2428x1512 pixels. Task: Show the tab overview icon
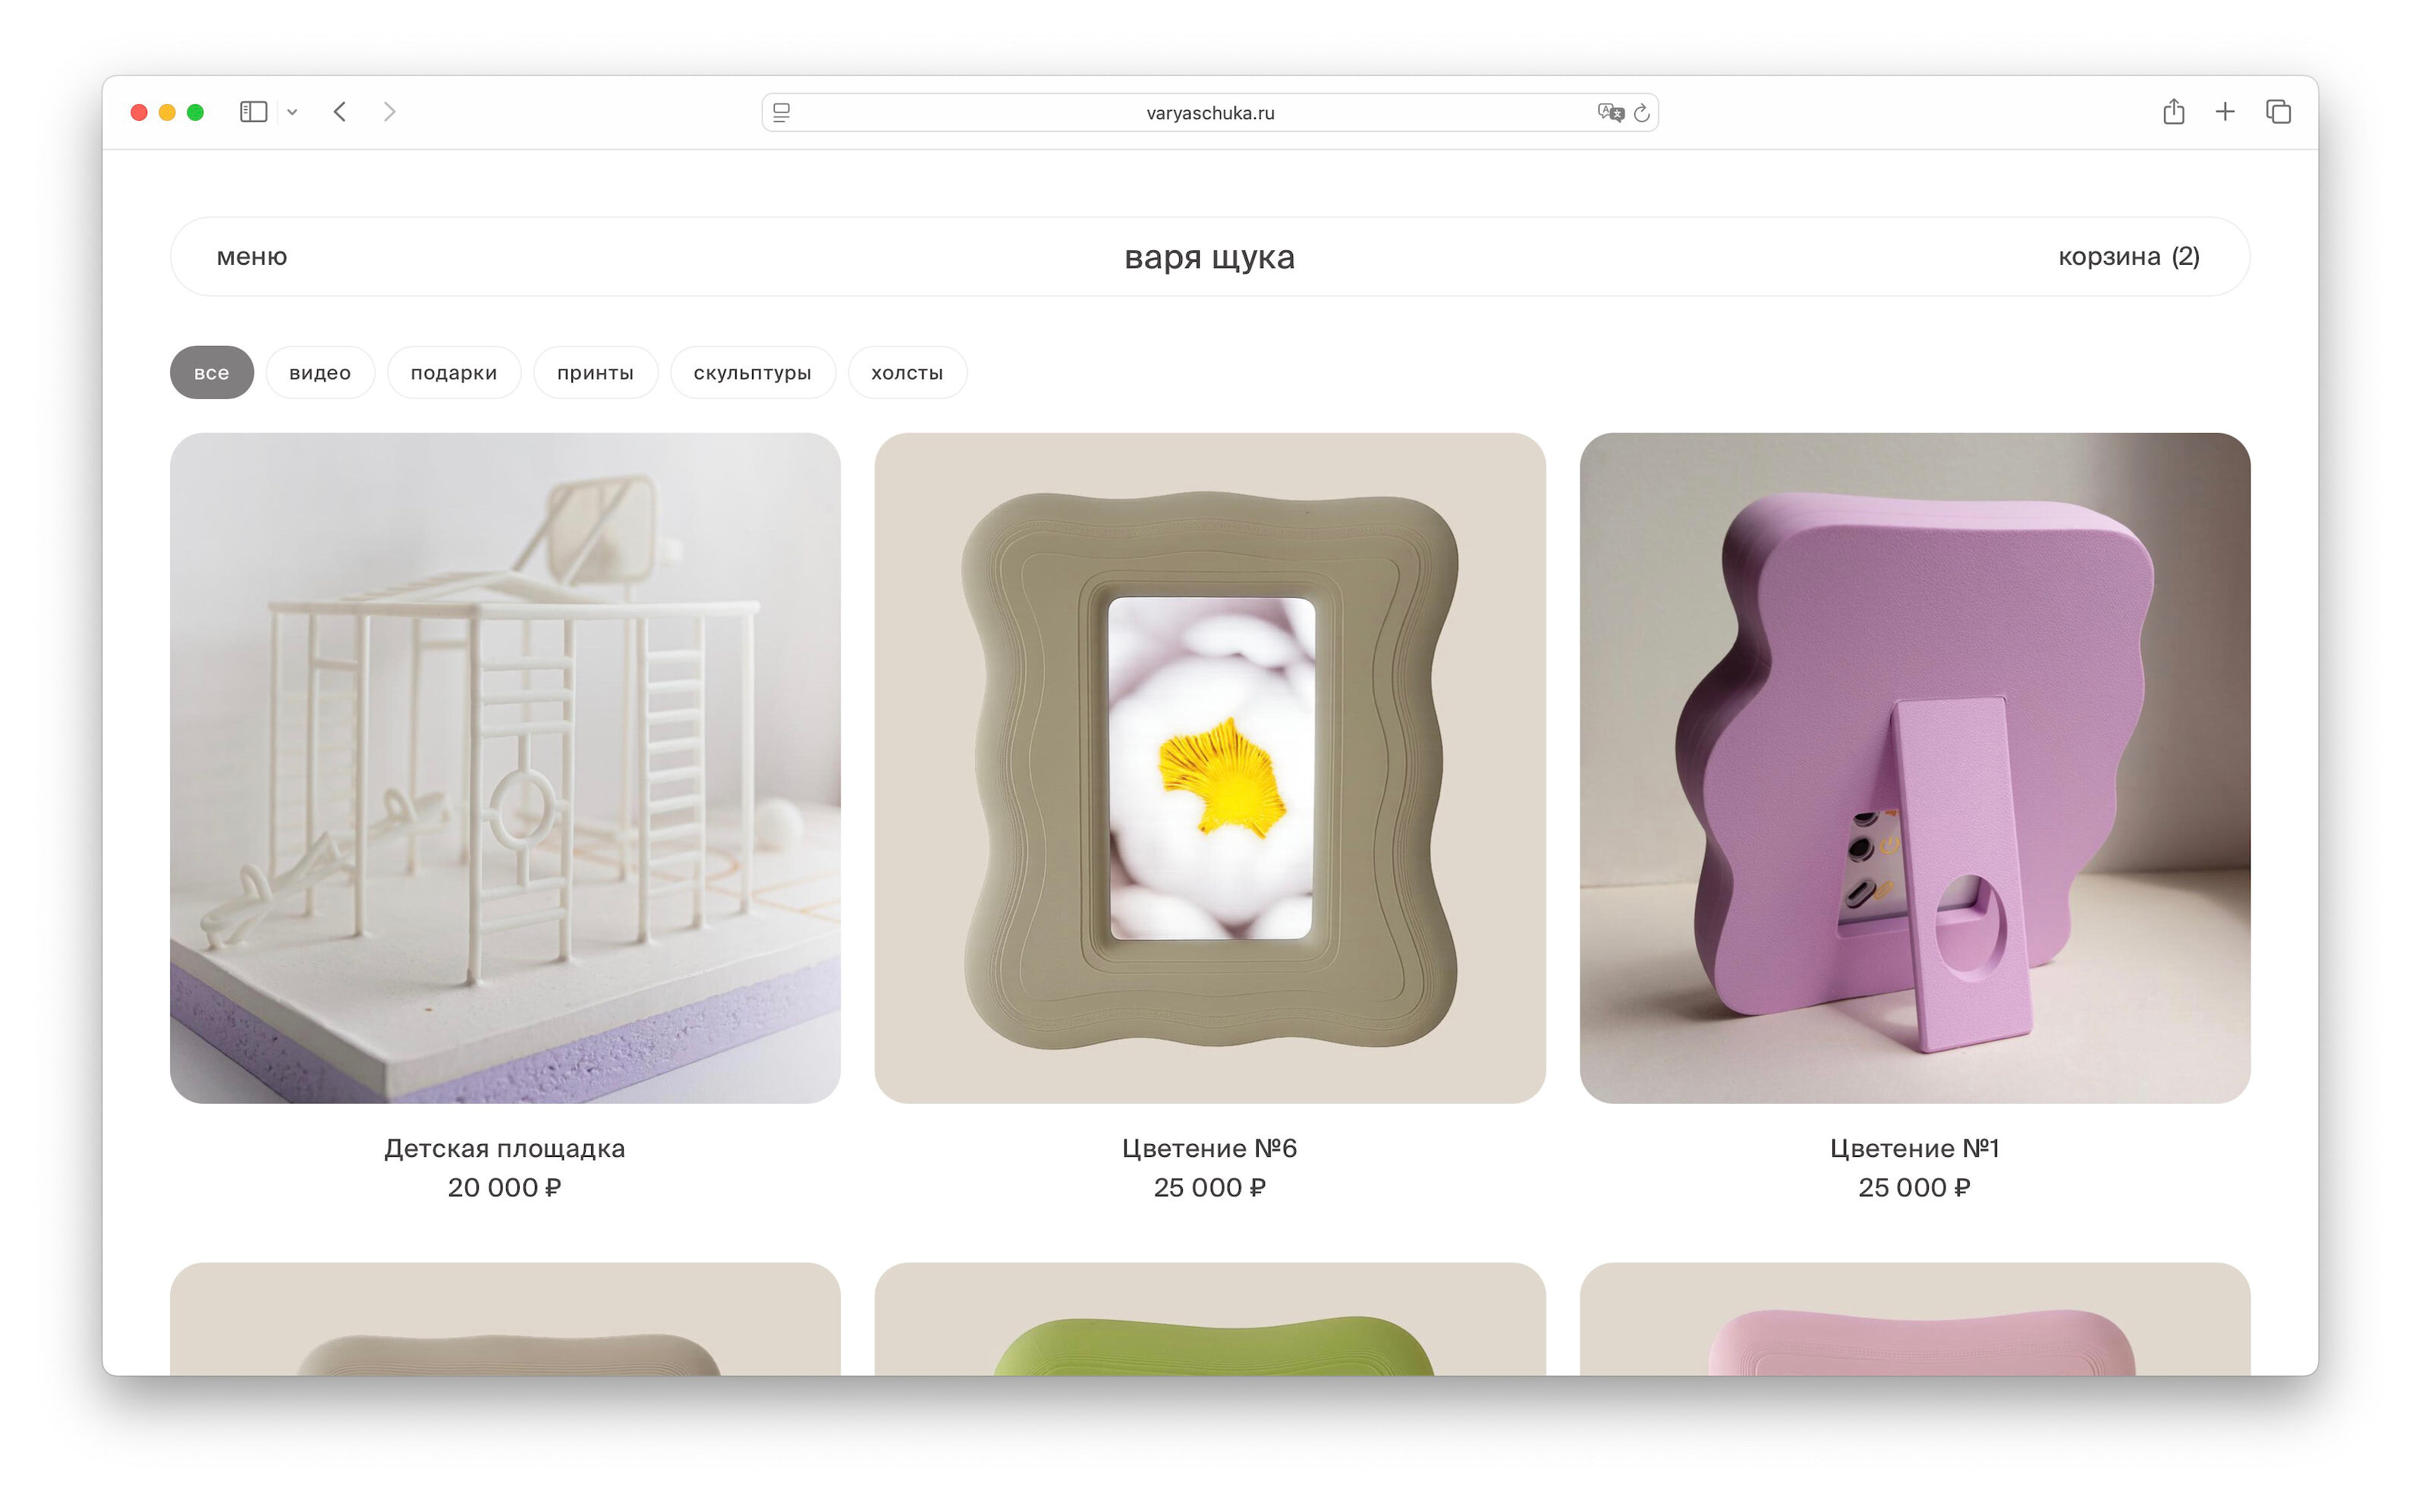point(2278,111)
